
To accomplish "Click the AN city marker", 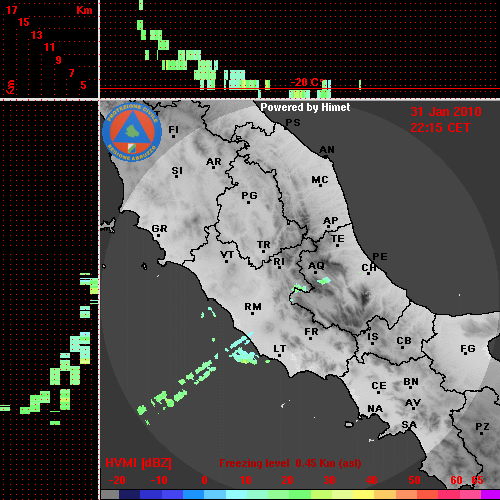I will (326, 156).
